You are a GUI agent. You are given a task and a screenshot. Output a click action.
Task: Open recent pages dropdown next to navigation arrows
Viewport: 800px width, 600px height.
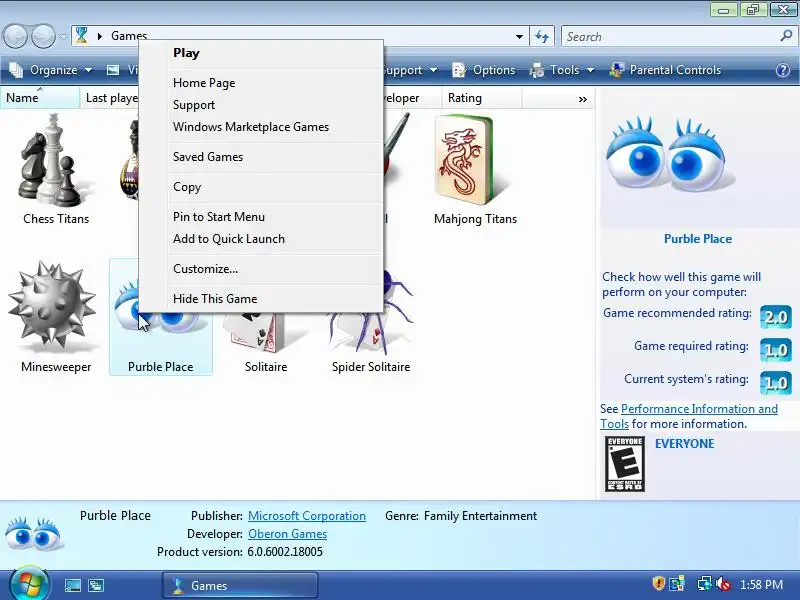click(x=63, y=37)
